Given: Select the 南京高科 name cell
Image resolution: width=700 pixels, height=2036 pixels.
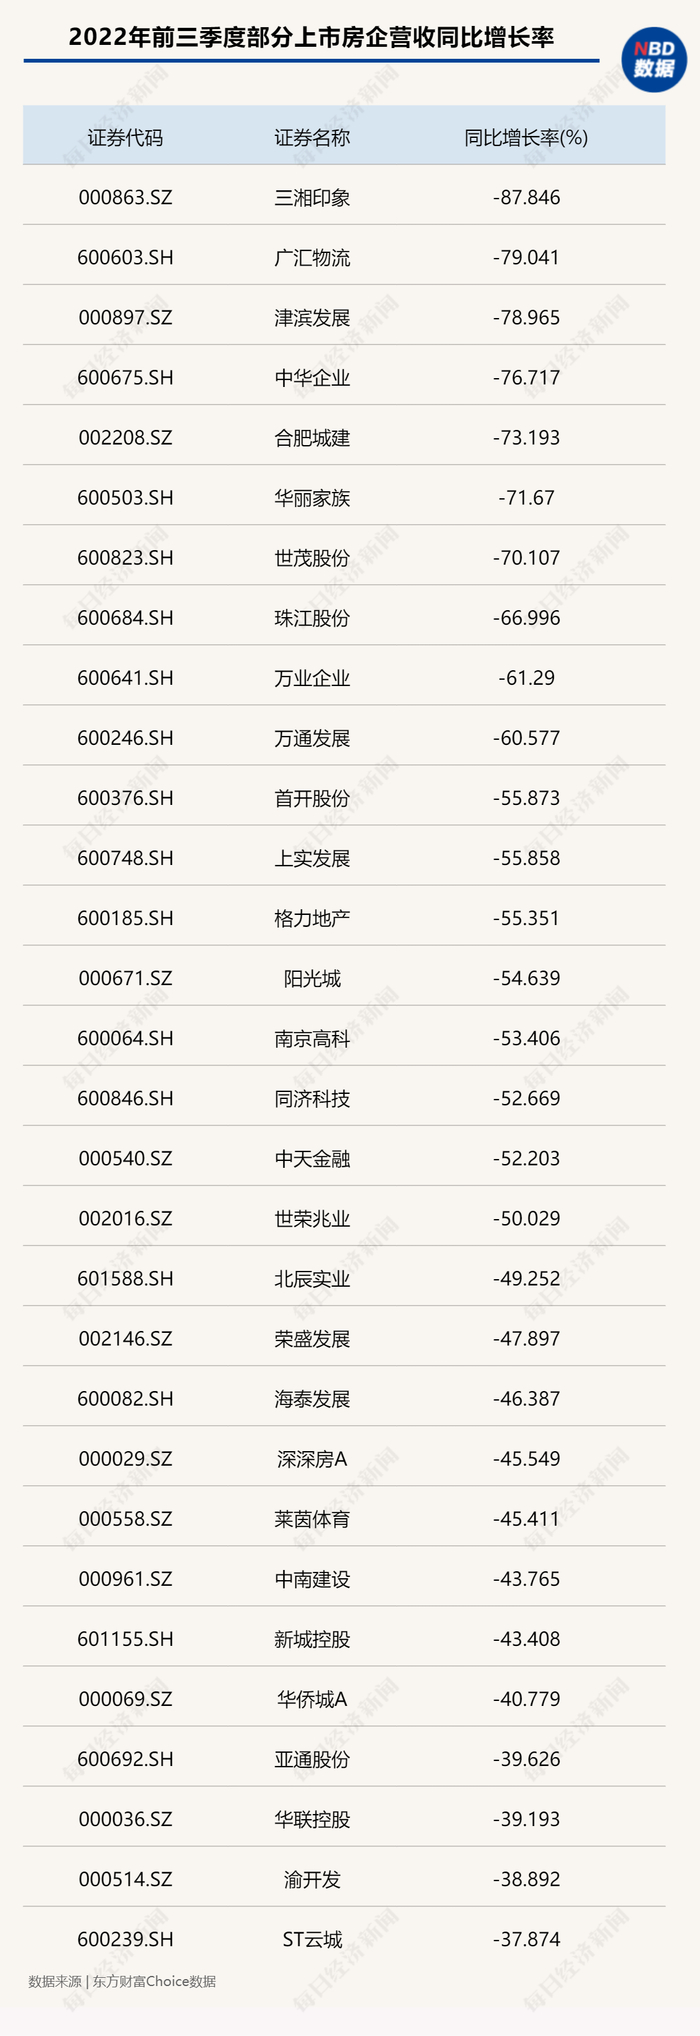Looking at the screenshot, I should pos(312,1038).
